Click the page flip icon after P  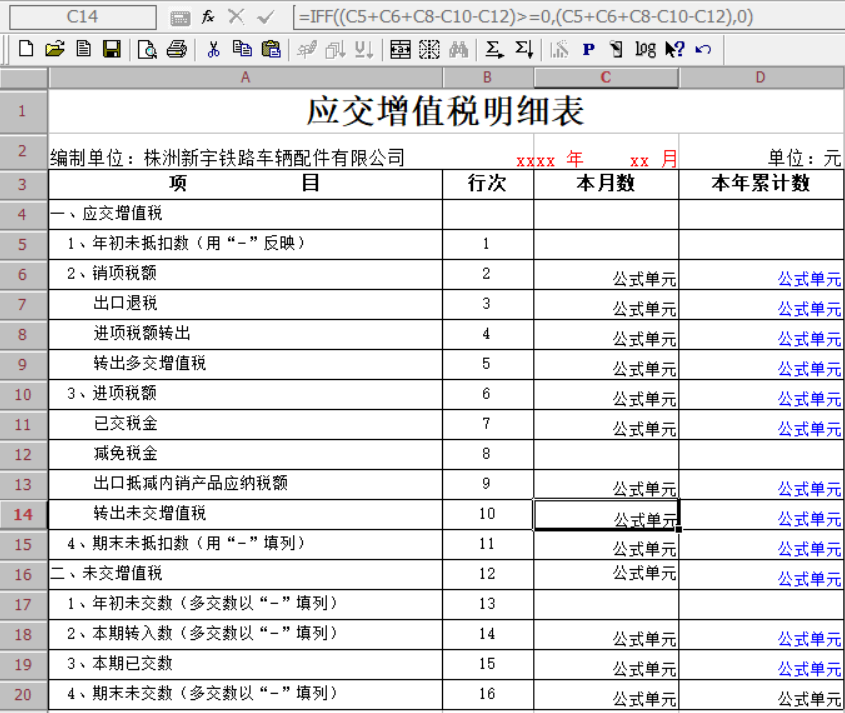pyautogui.click(x=616, y=50)
